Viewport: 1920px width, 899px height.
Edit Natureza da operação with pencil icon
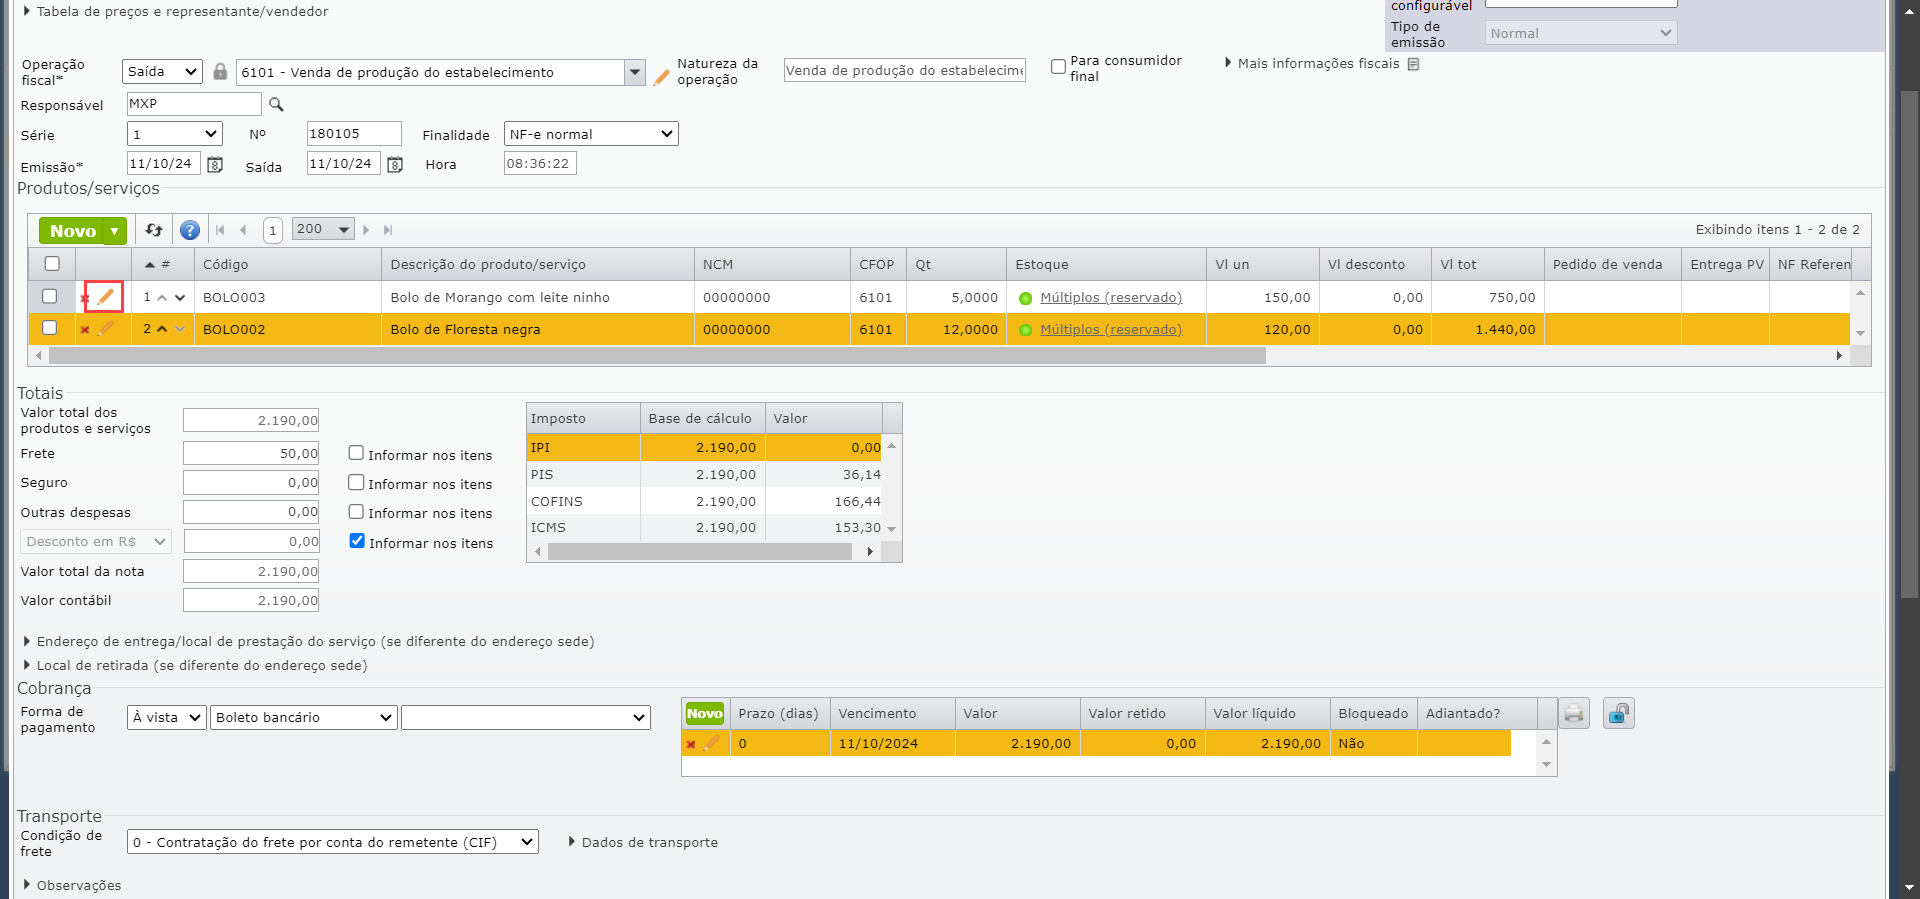(661, 76)
